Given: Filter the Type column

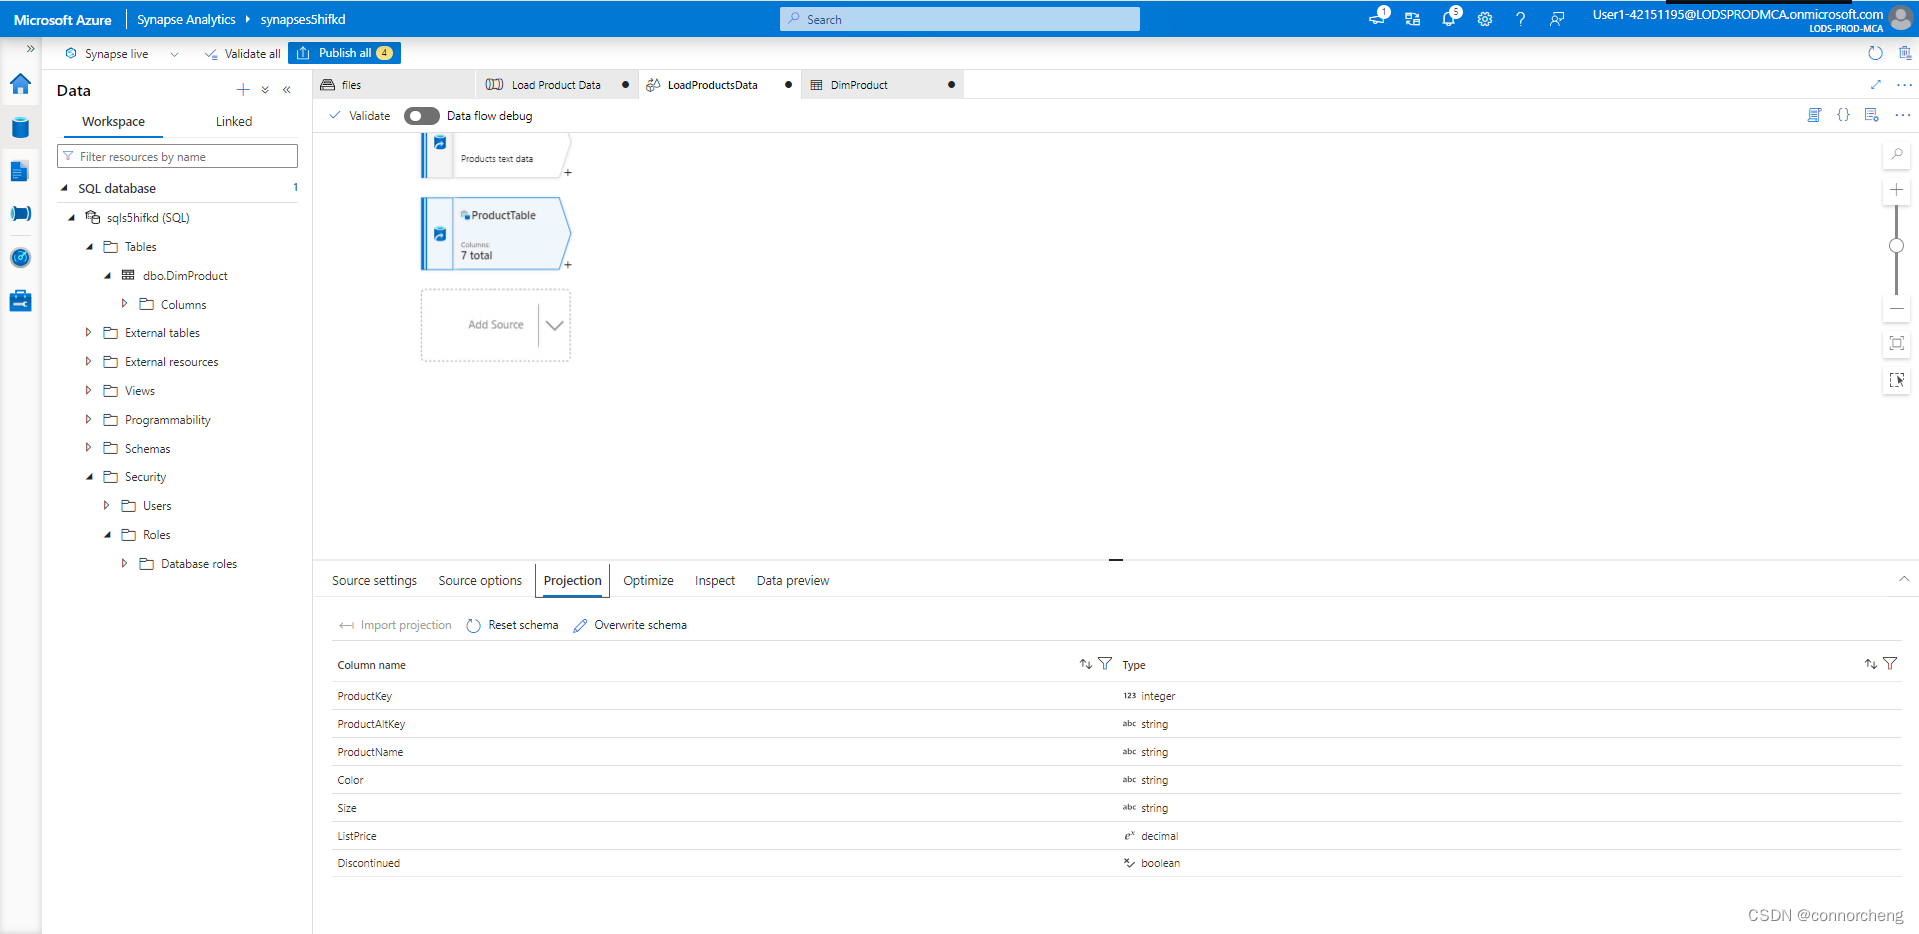Looking at the screenshot, I should coord(1890,664).
